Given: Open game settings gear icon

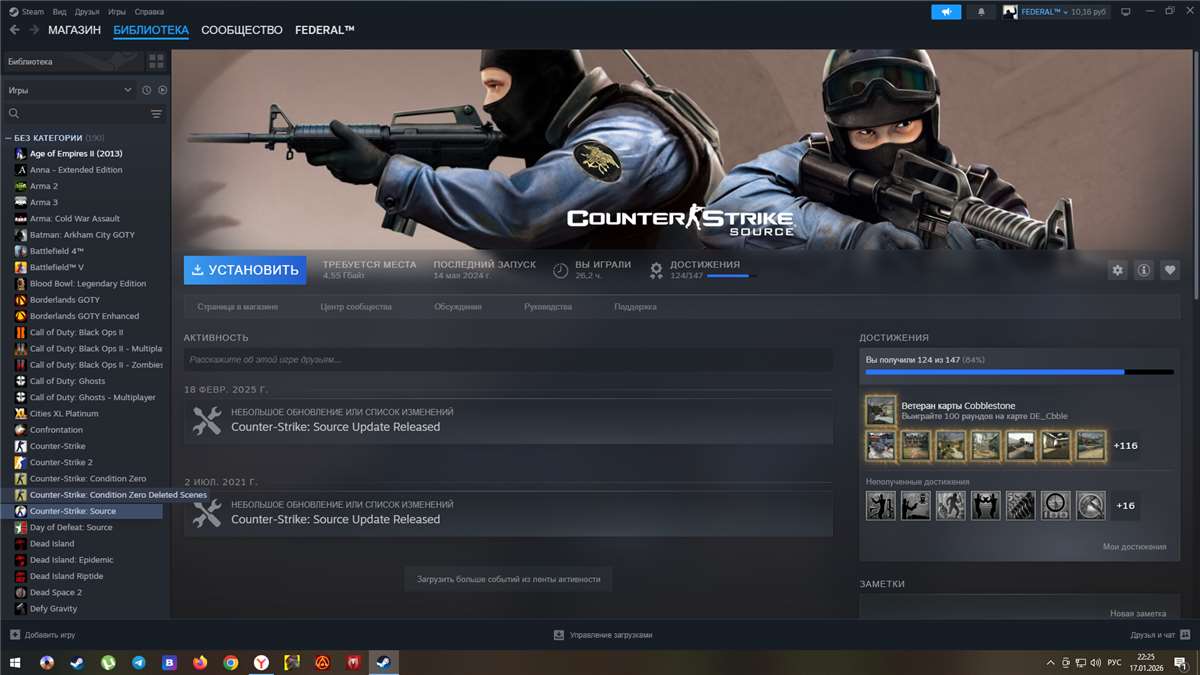Looking at the screenshot, I should click(x=1118, y=270).
